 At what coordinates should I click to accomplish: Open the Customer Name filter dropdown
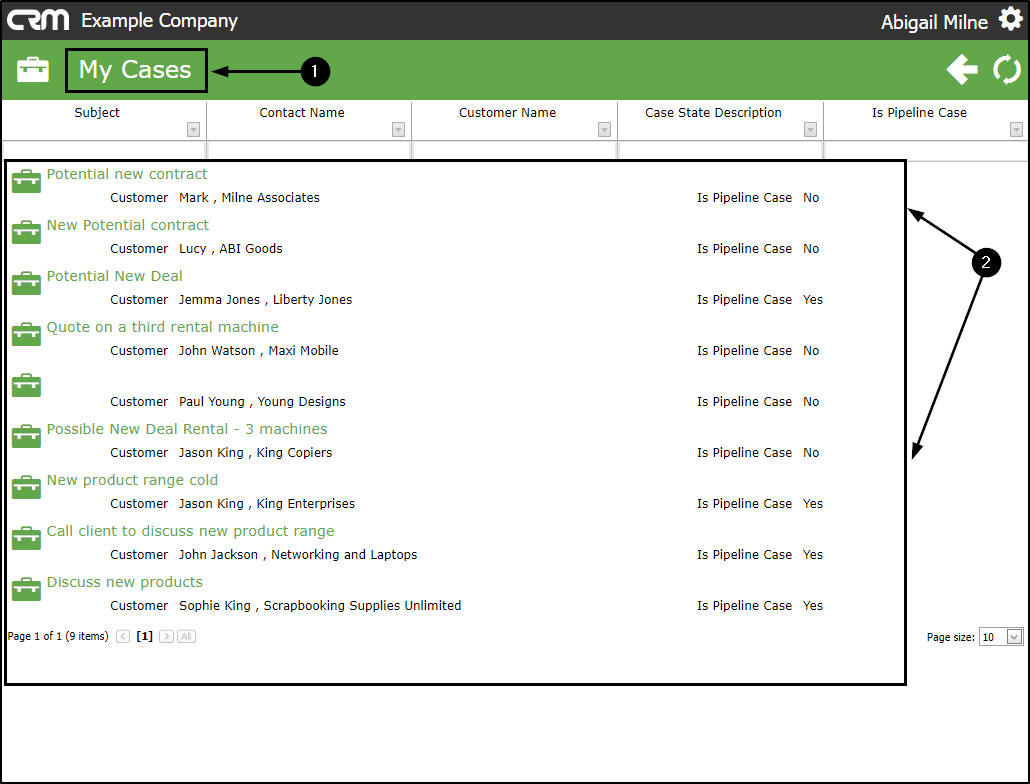(x=604, y=129)
